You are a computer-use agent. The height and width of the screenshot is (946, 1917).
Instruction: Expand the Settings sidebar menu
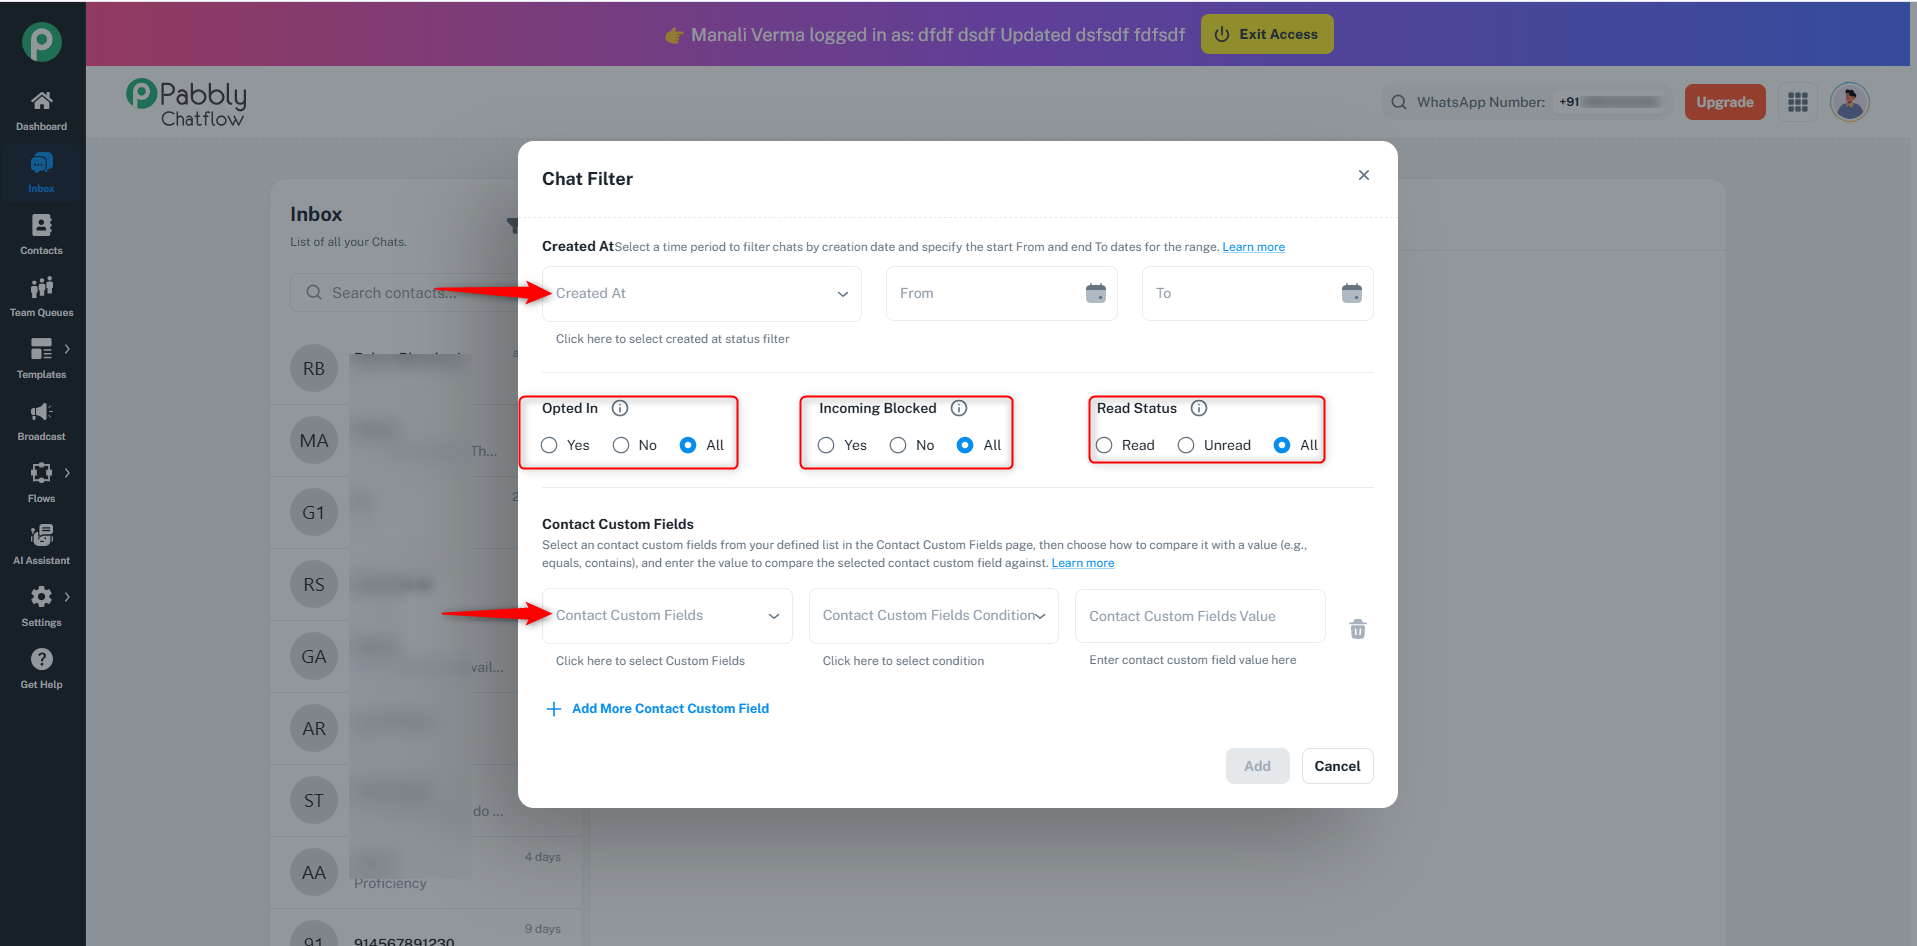[x=67, y=597]
